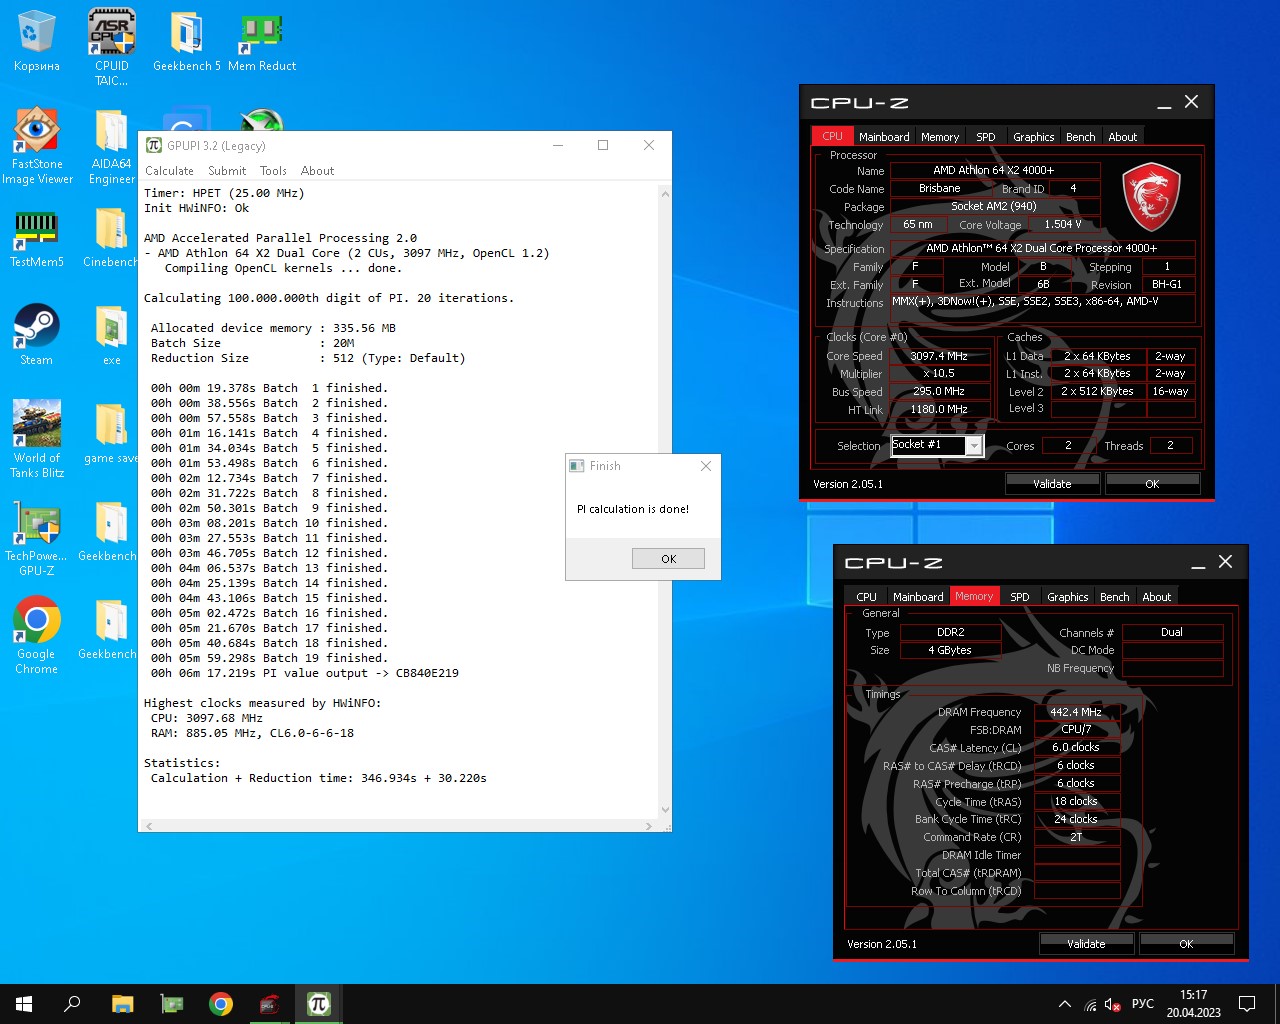This screenshot has width=1280, height=1024.
Task: Open the Recycle Bin (Корзина) desktop icon
Action: click(x=36, y=42)
